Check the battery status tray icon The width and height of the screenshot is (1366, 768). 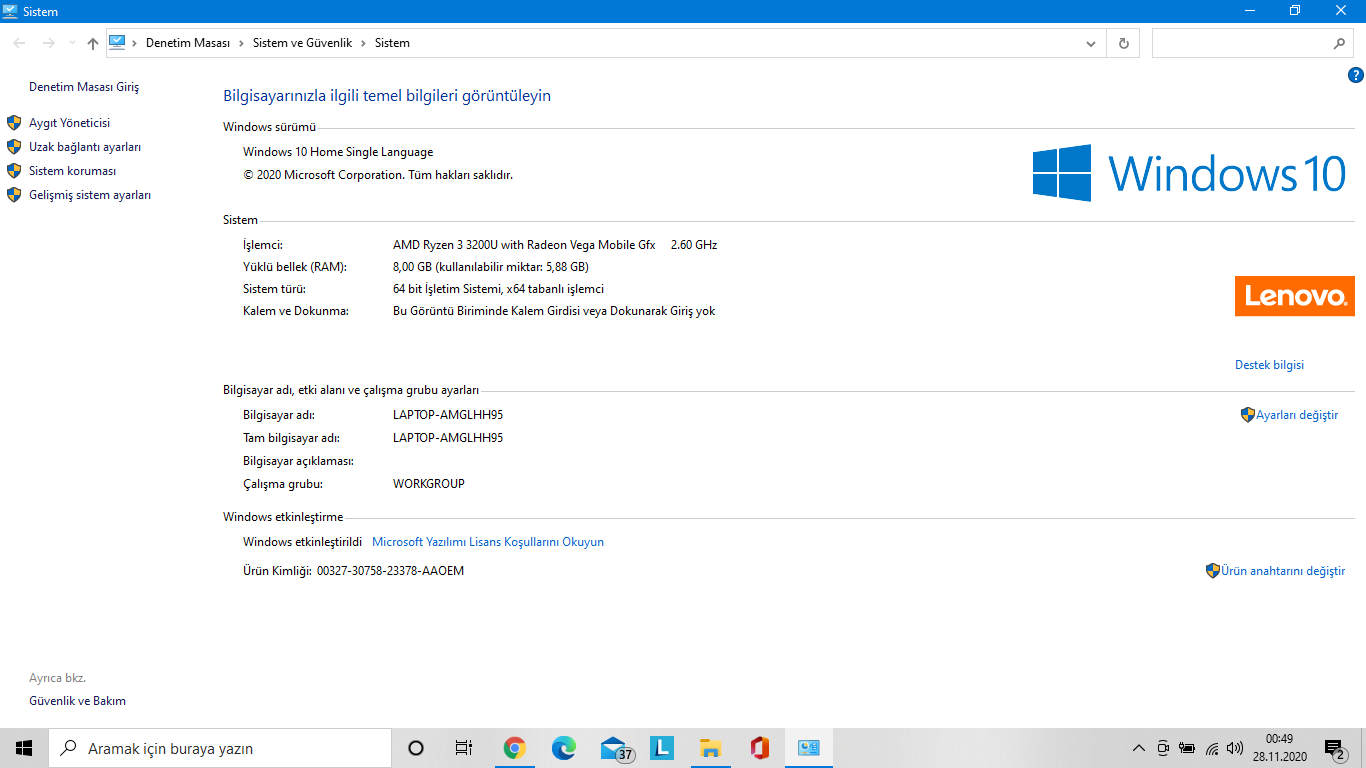coord(1187,748)
